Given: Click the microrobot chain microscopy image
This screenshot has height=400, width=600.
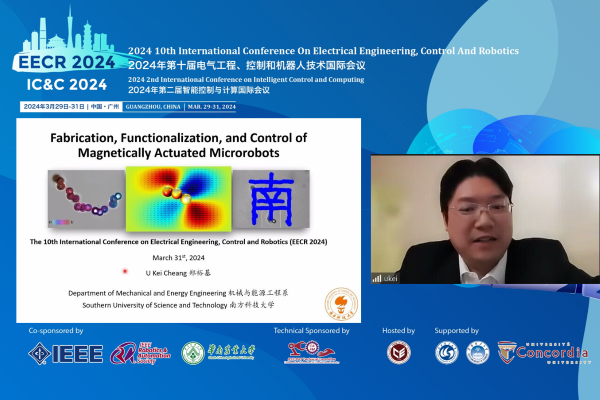Looking at the screenshot, I should 86,199.
